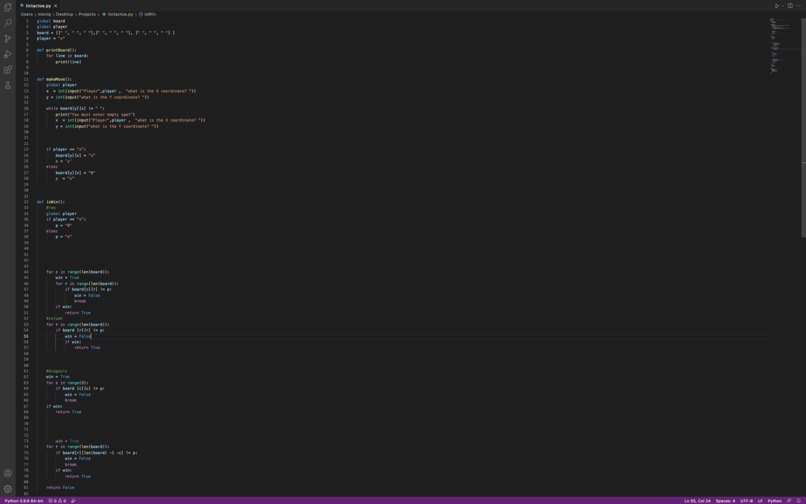Open the Source Control view
This screenshot has height=504, width=806.
point(8,39)
